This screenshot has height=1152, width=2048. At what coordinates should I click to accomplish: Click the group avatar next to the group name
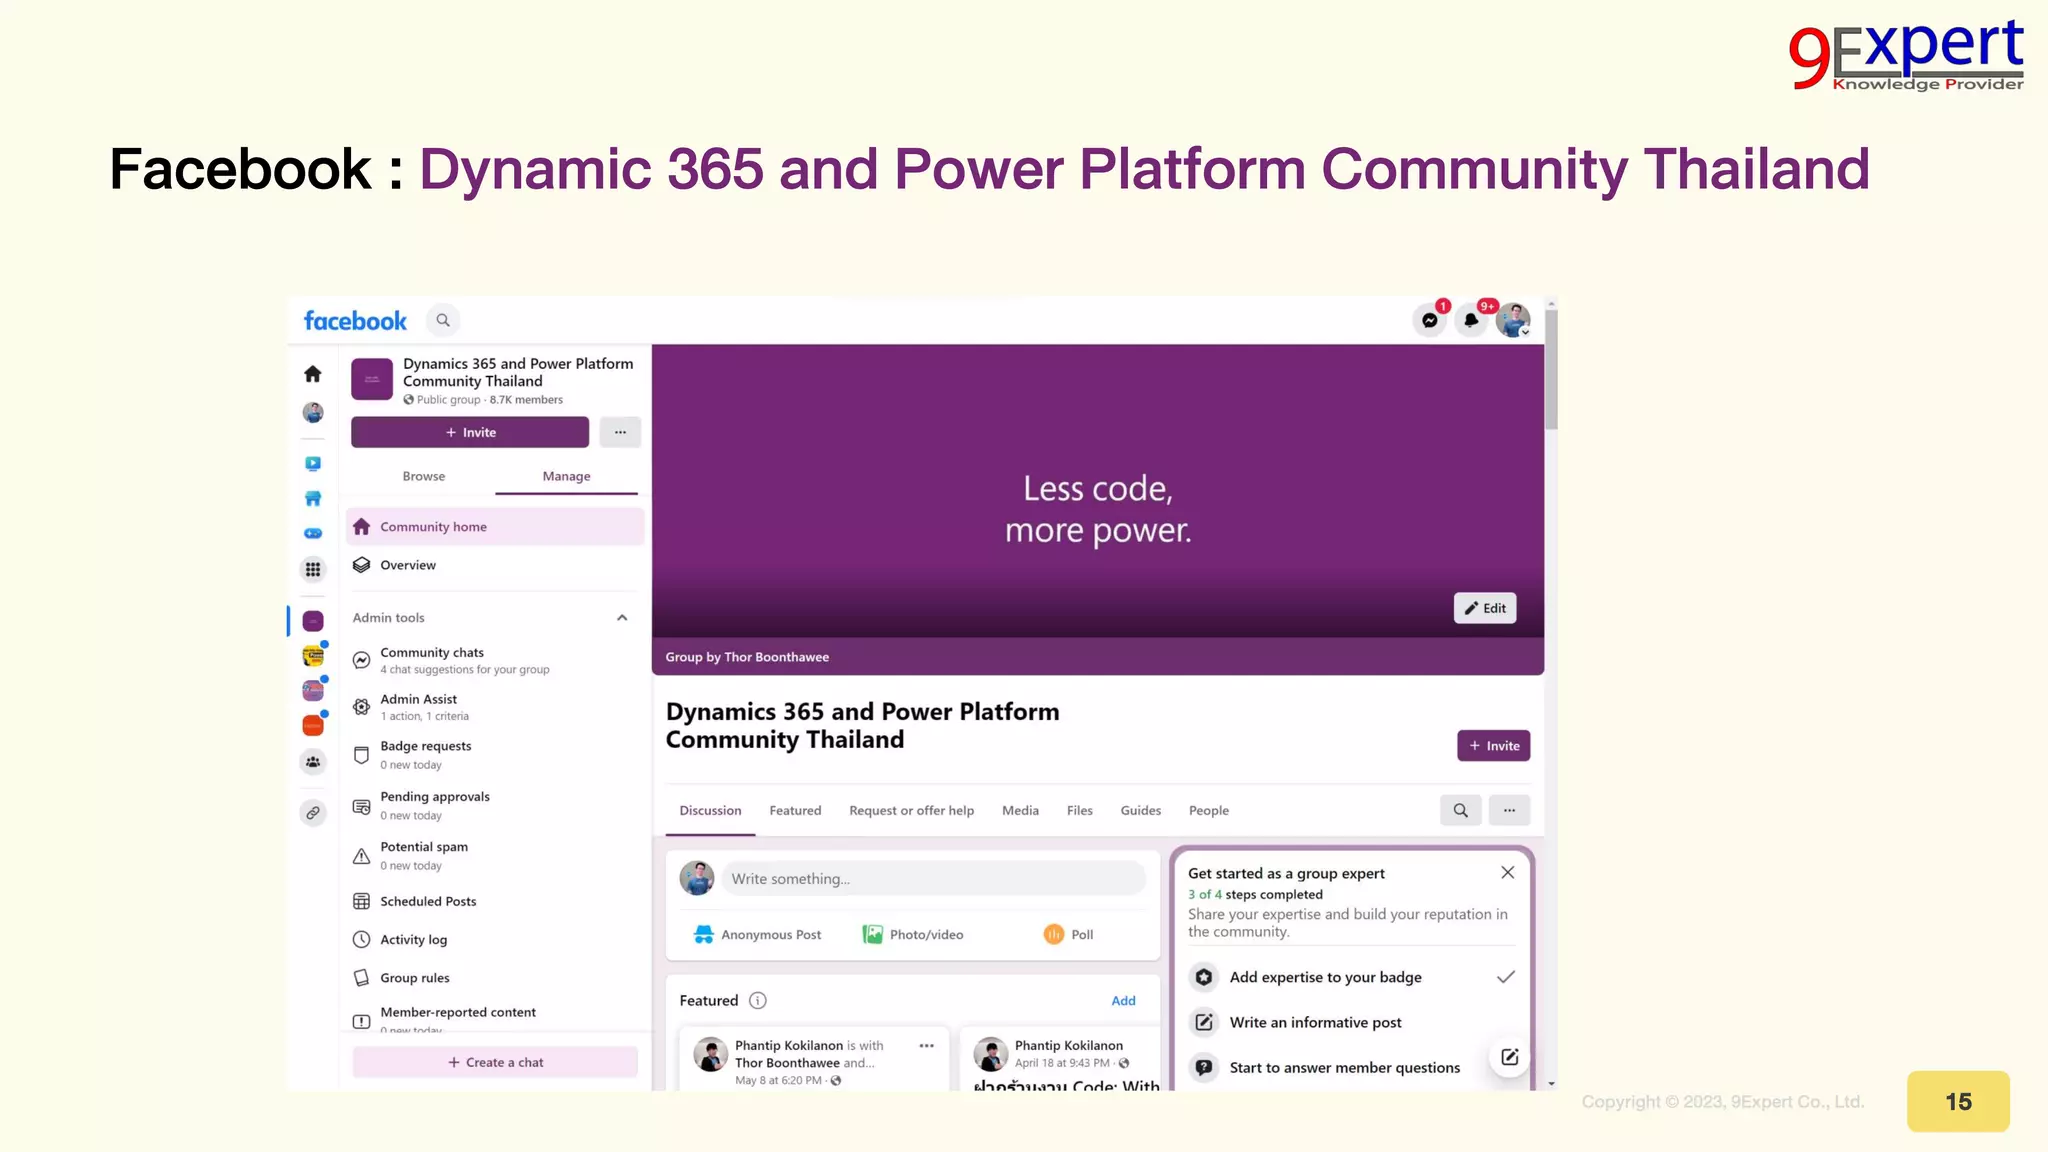point(372,380)
